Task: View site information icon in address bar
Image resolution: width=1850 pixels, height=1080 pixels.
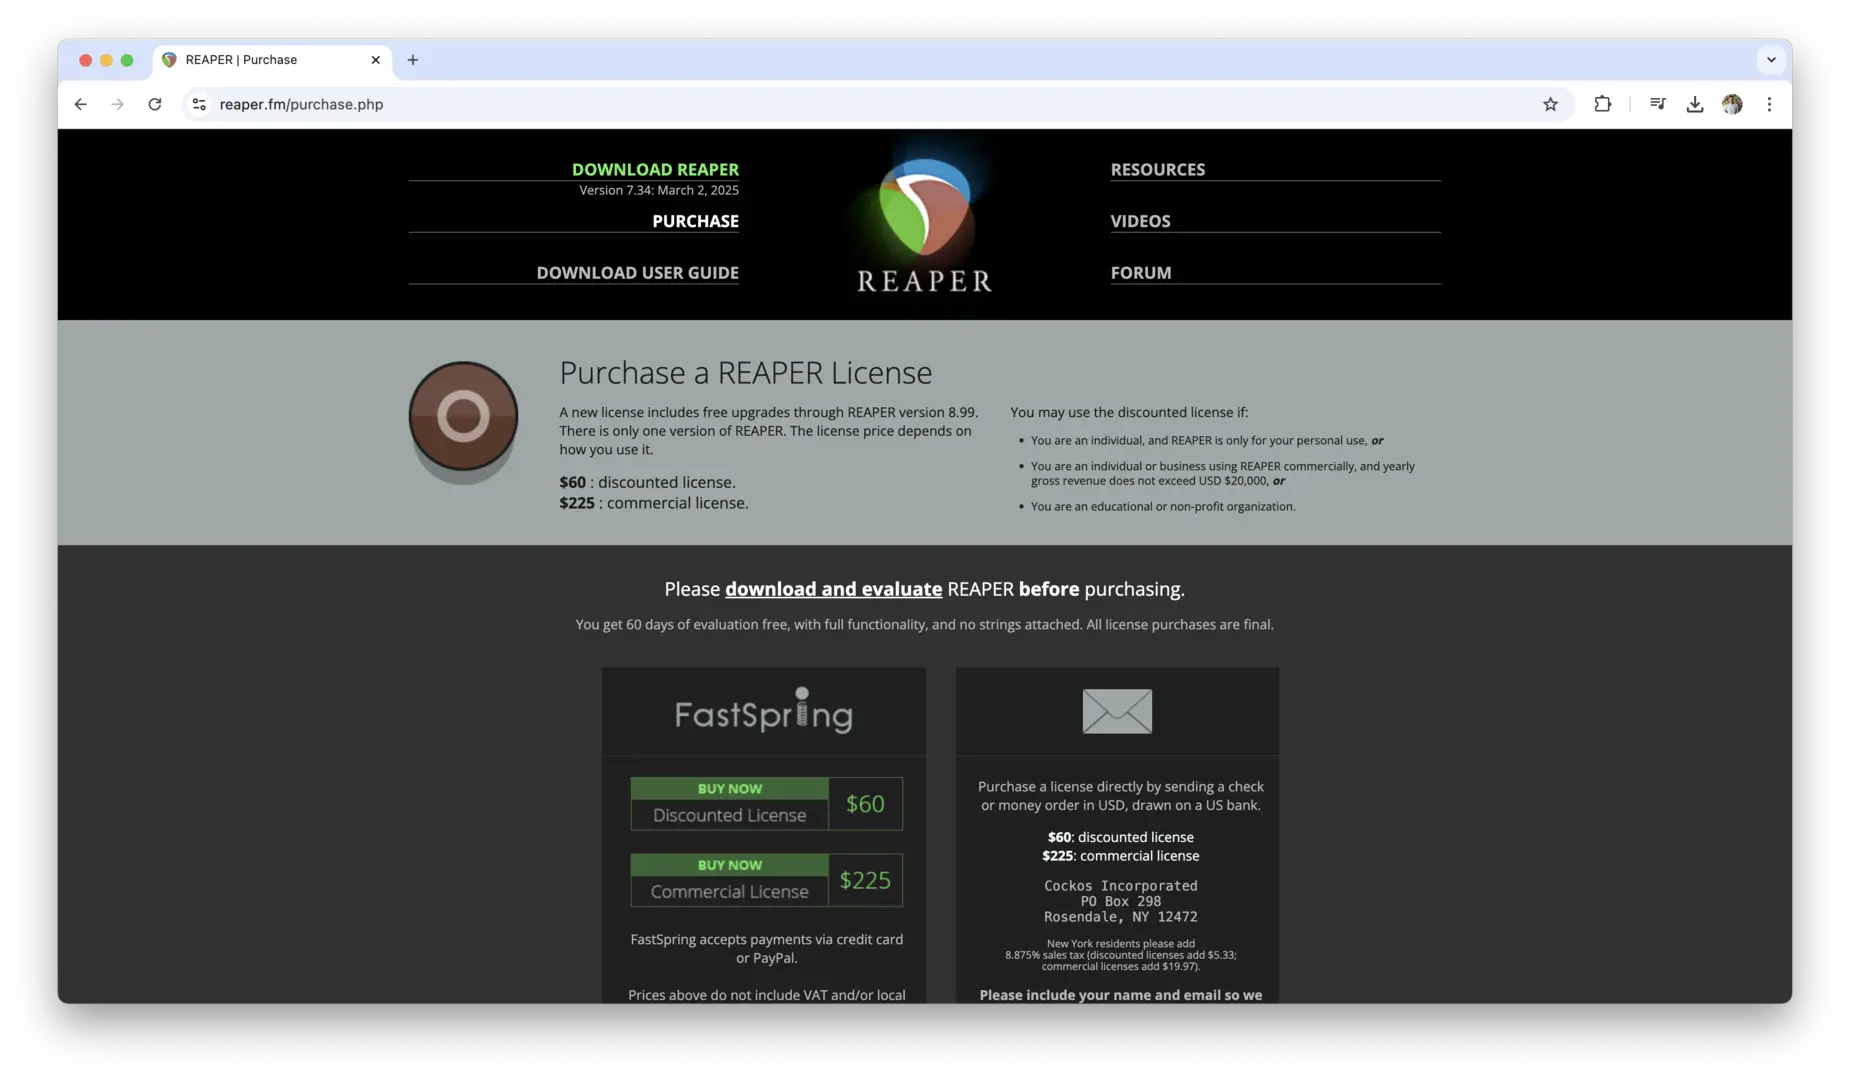Action: (x=199, y=104)
